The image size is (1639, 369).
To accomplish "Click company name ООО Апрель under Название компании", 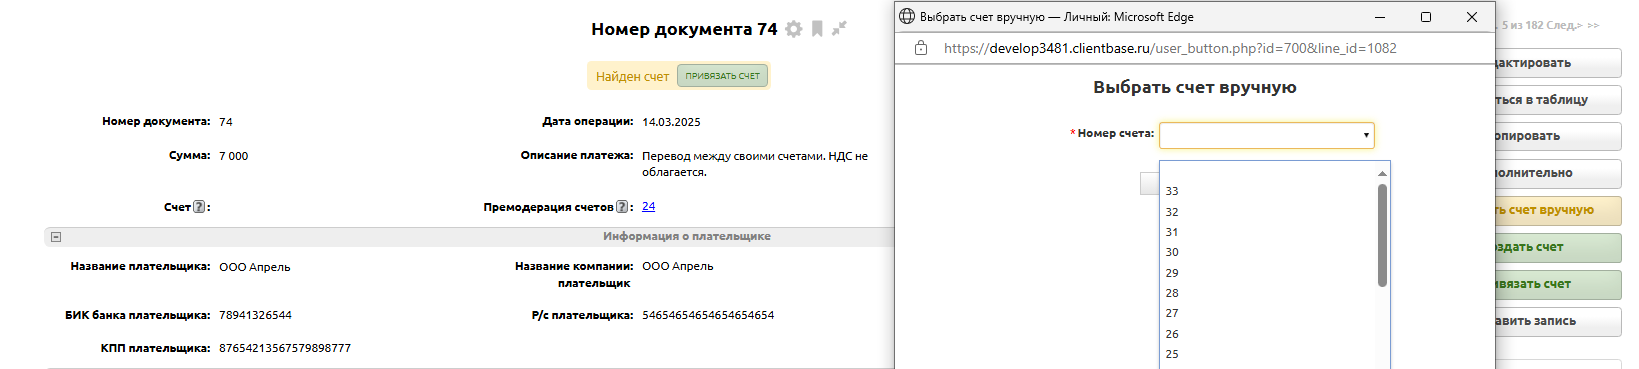I will (678, 266).
